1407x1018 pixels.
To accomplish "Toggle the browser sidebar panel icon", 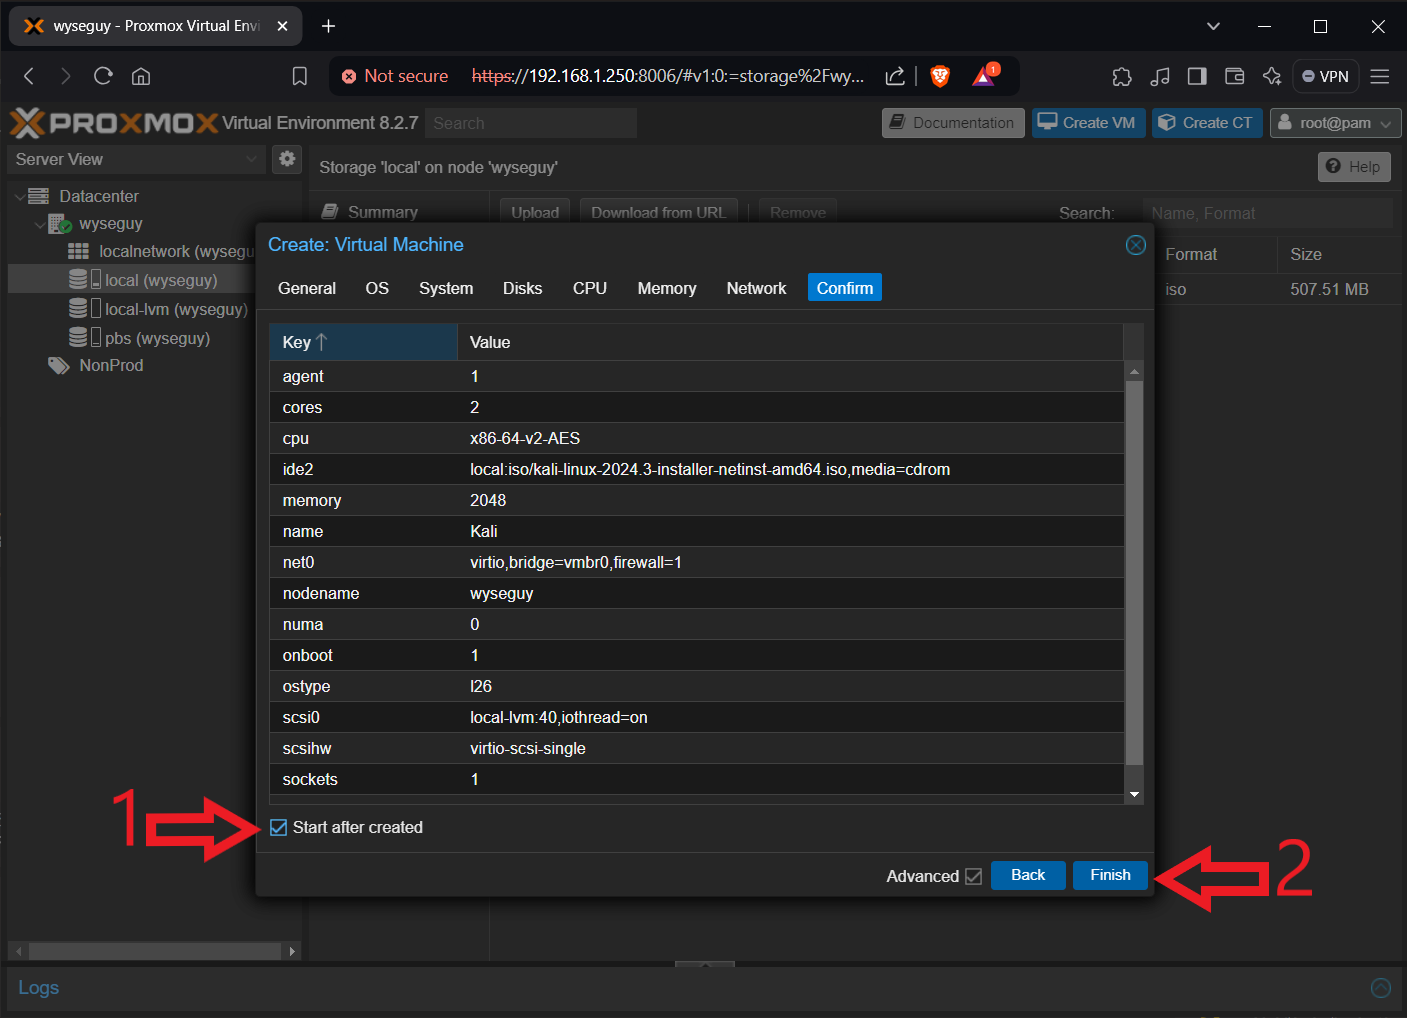I will (x=1197, y=76).
